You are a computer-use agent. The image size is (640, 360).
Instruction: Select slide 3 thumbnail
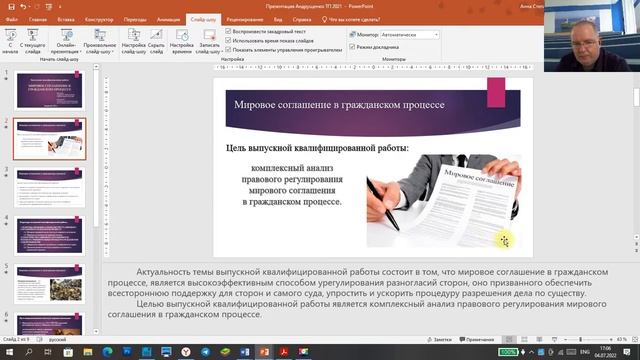click(x=49, y=187)
